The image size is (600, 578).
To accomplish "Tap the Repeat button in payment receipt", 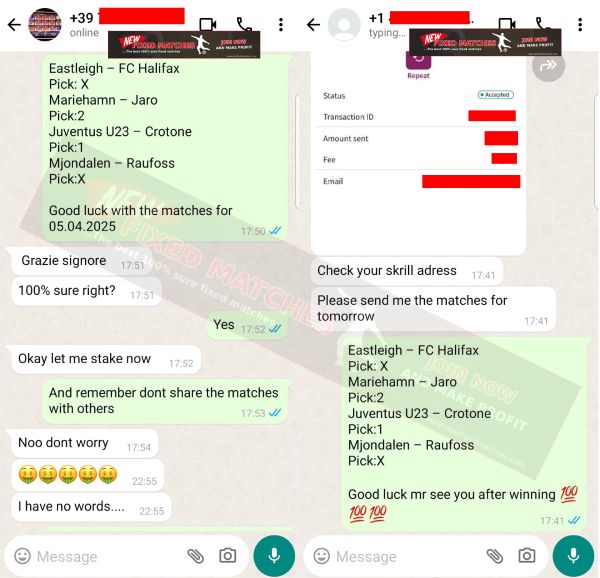I will (418, 66).
